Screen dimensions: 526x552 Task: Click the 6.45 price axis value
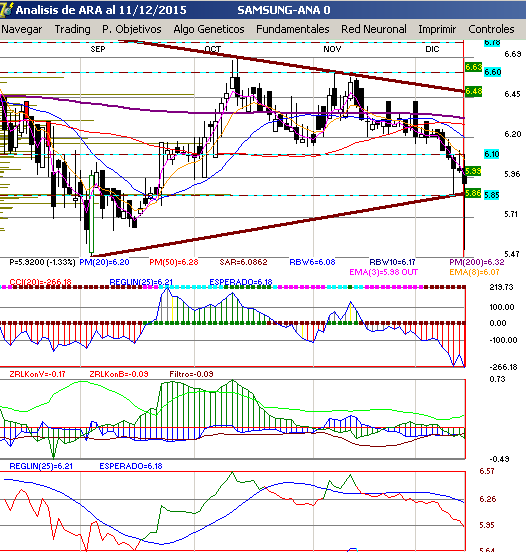513,94
